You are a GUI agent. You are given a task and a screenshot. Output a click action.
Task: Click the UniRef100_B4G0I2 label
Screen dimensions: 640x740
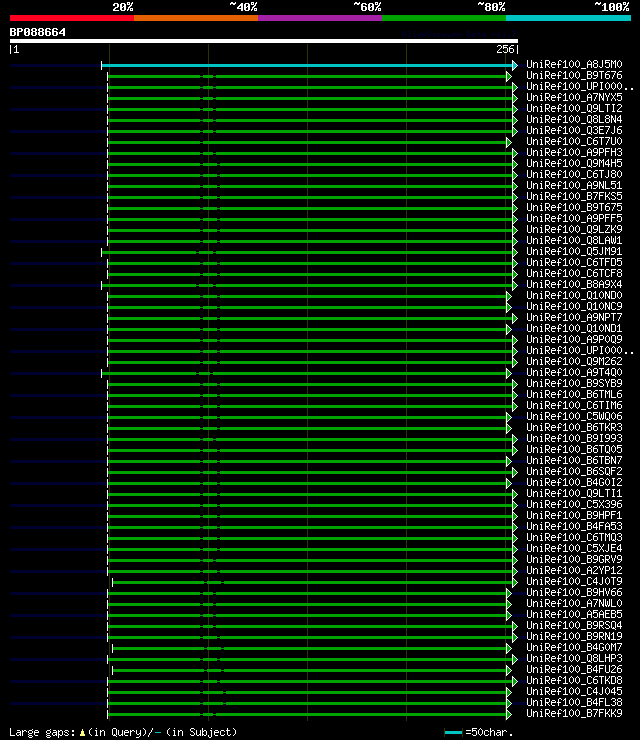coord(574,482)
